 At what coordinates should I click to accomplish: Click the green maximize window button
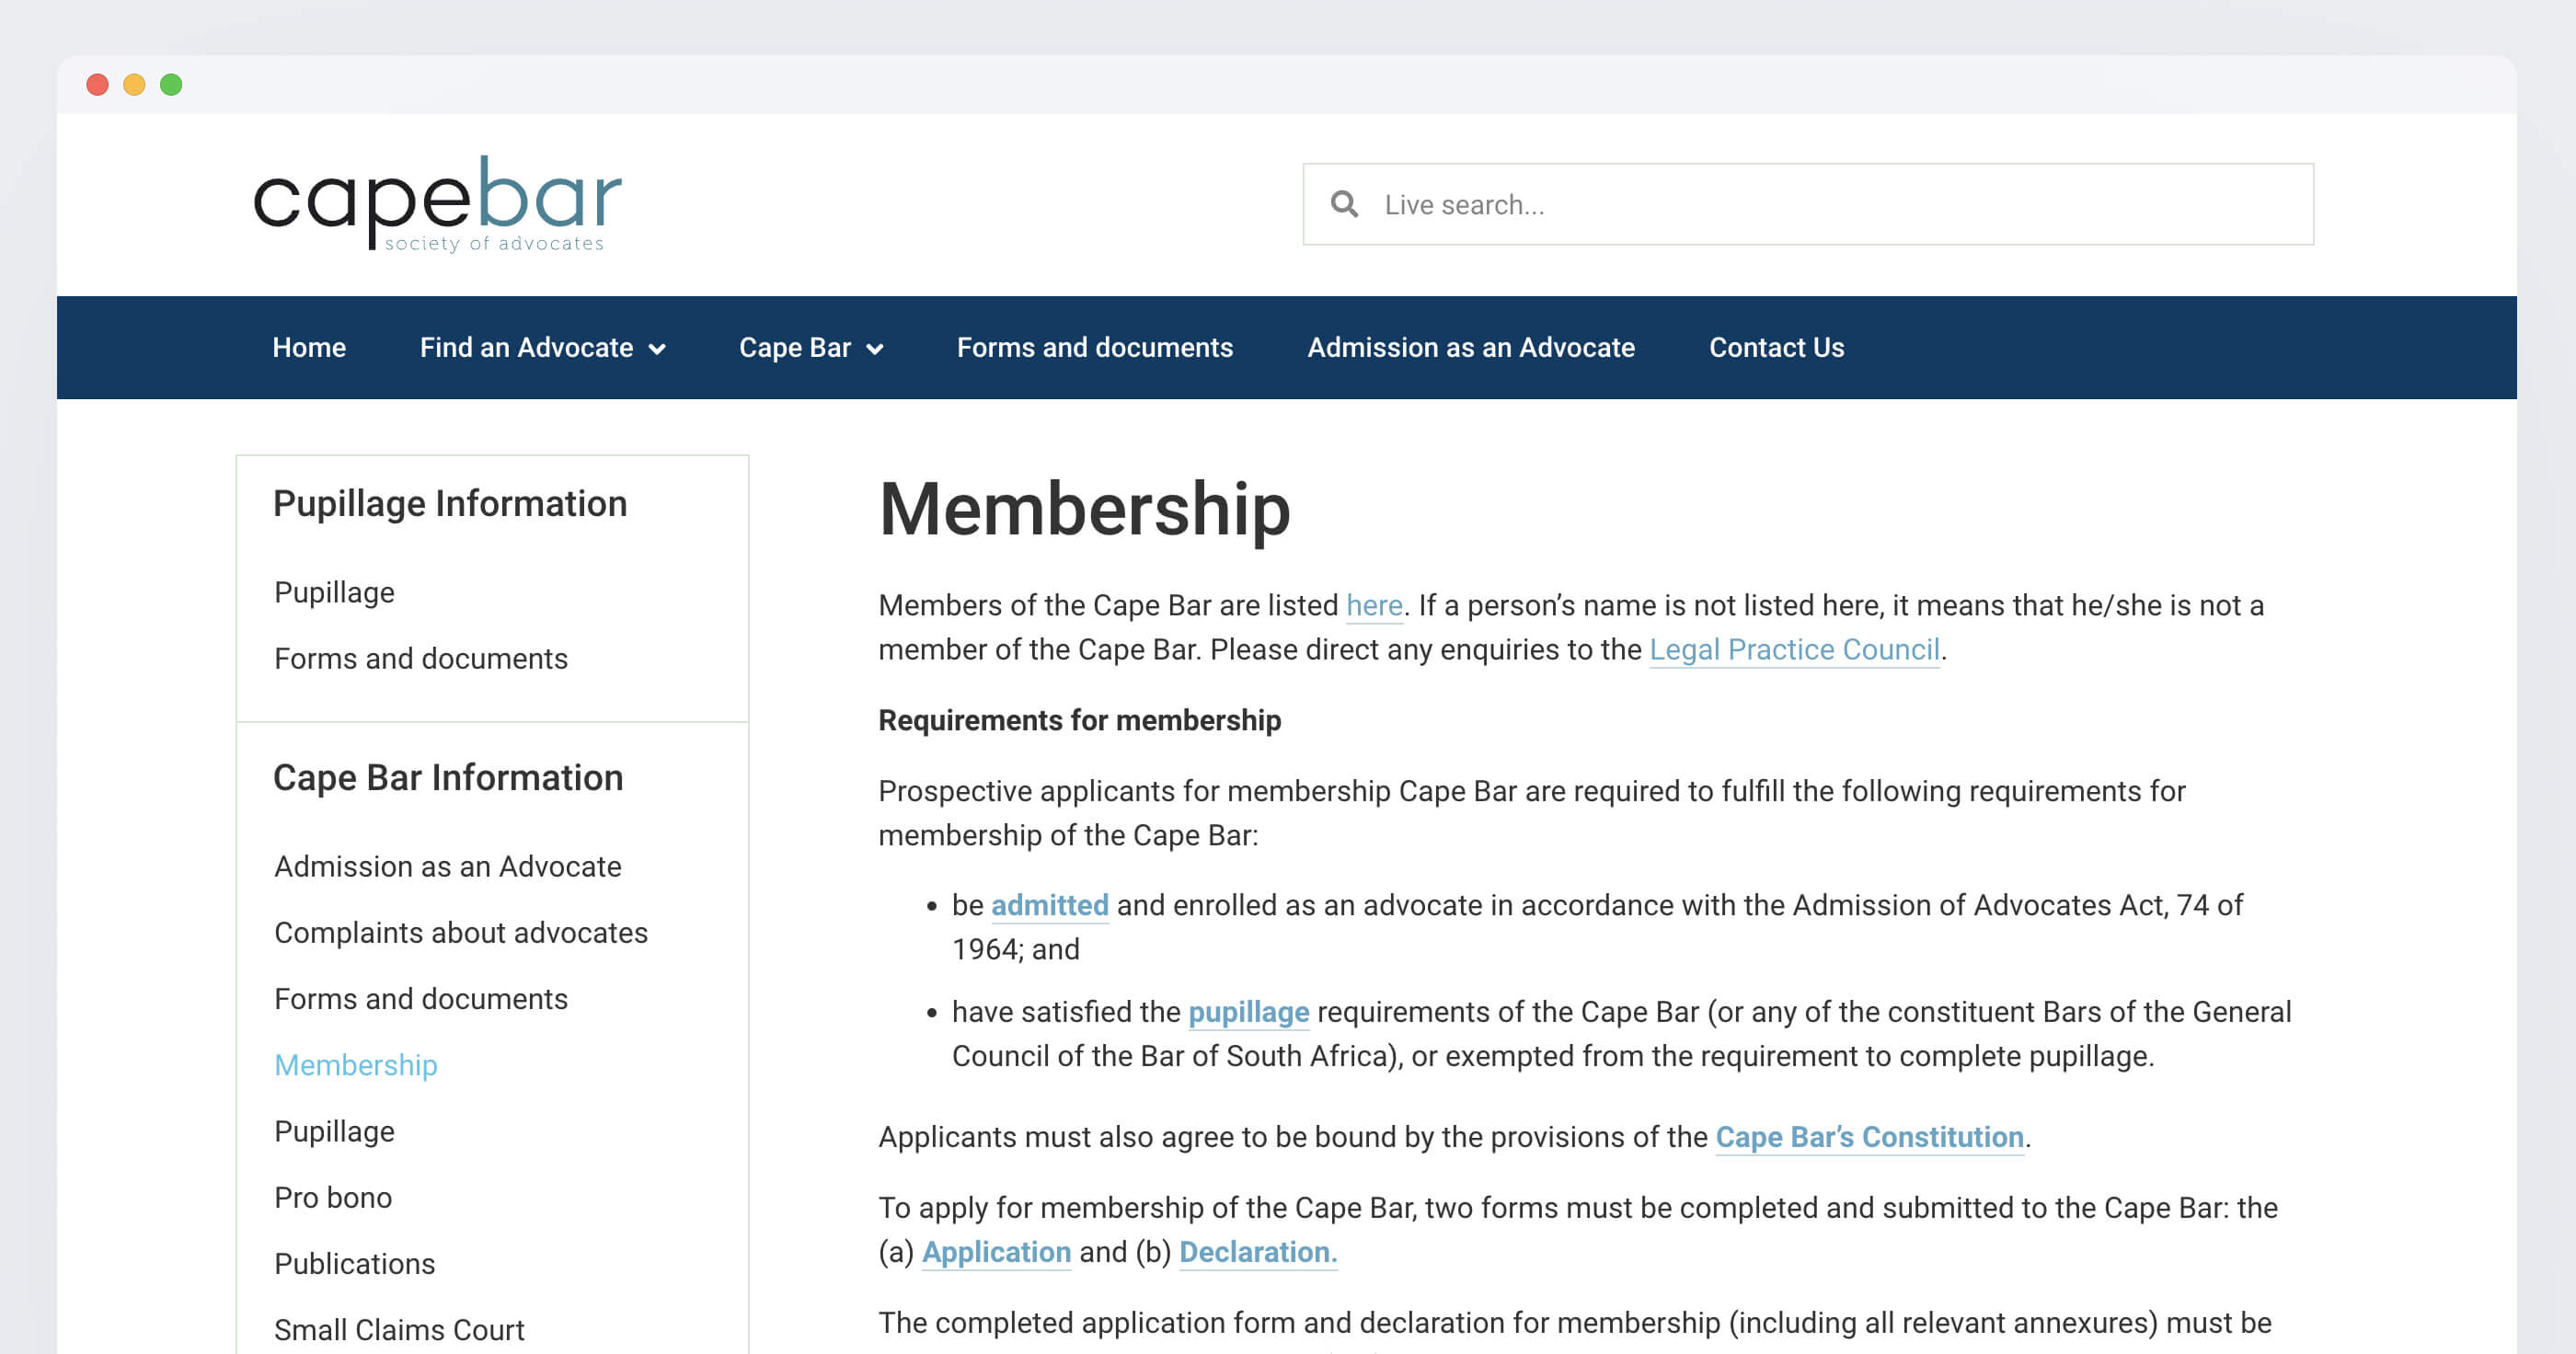pyautogui.click(x=171, y=85)
